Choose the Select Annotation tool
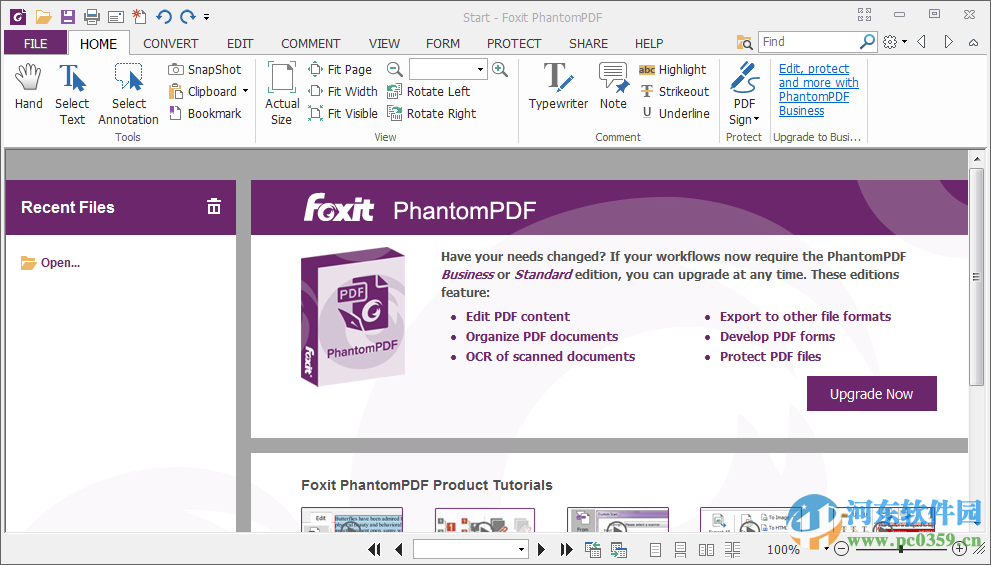Viewport: 991px width, 565px height. [x=128, y=94]
